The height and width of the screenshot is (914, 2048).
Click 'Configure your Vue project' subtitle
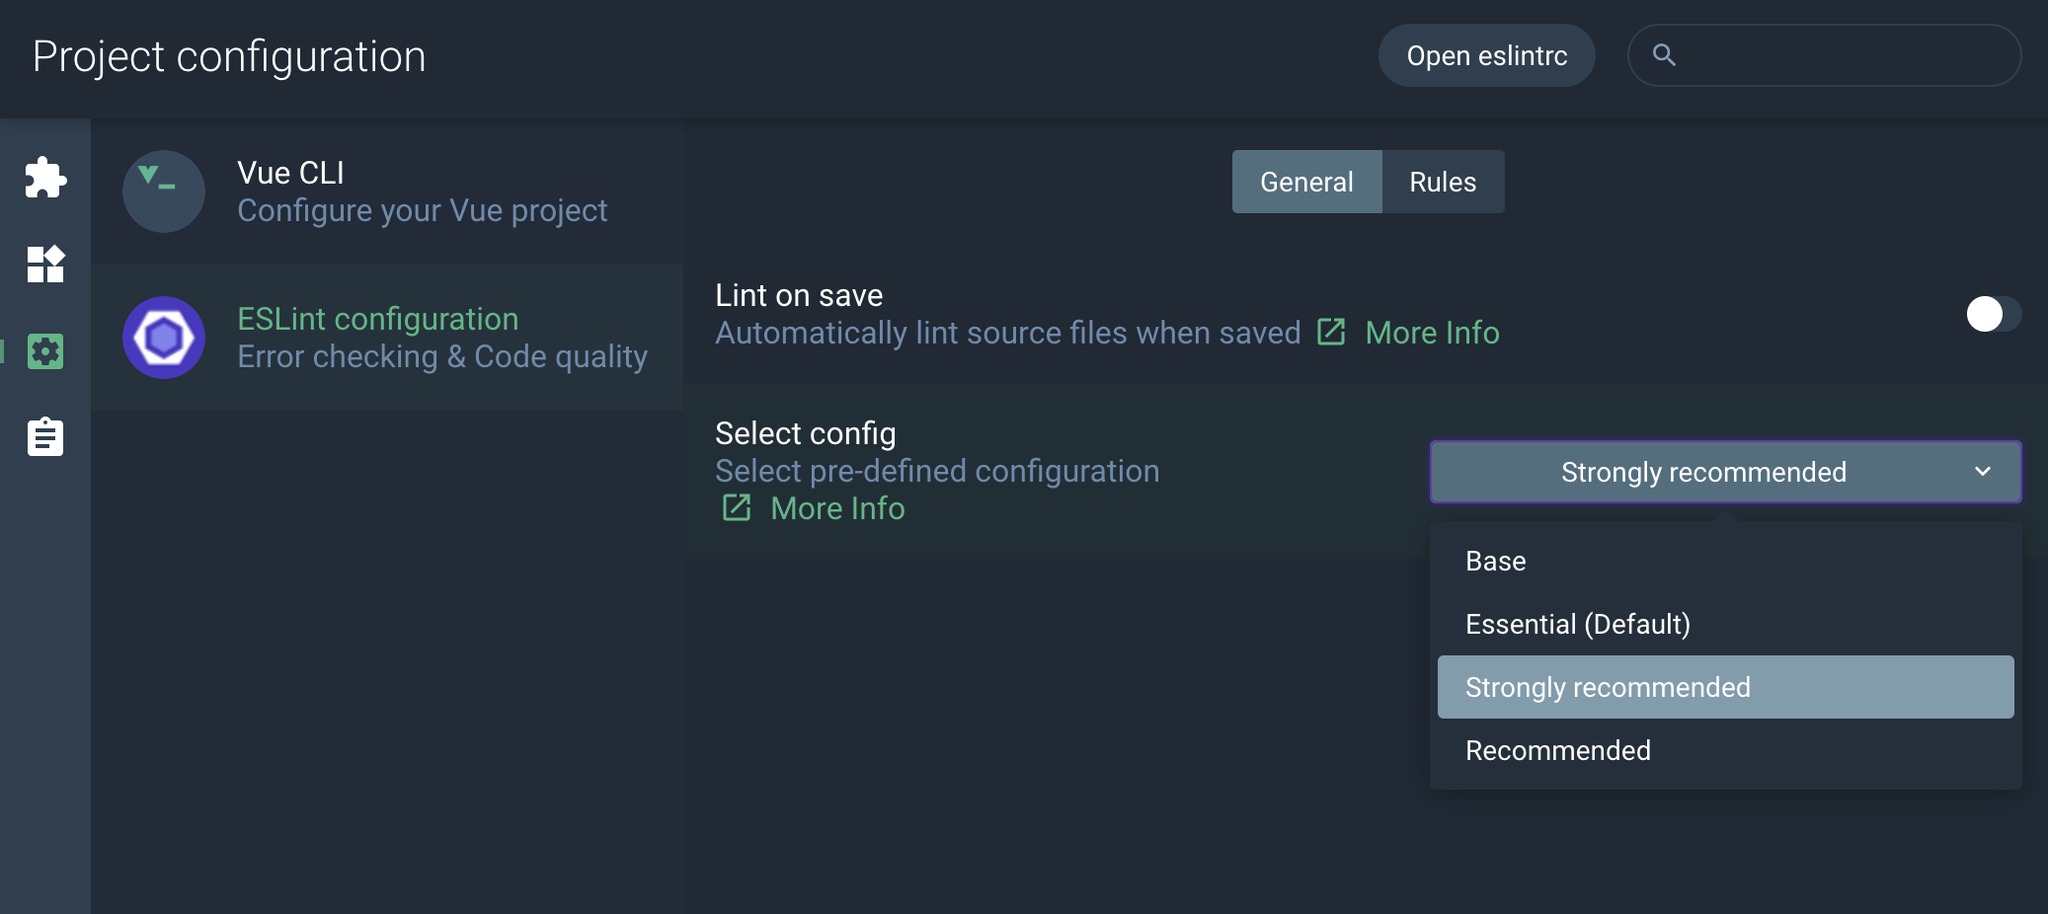(422, 210)
